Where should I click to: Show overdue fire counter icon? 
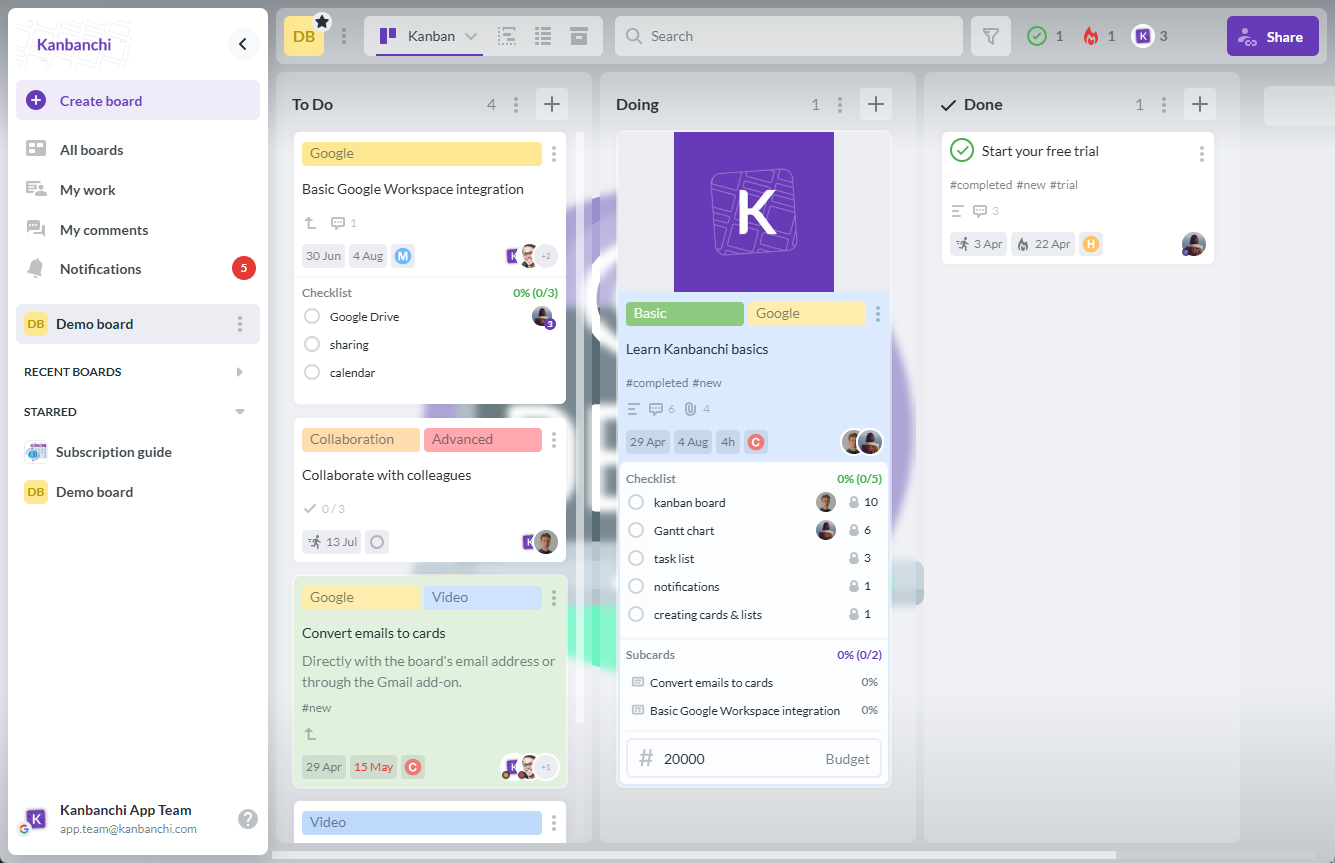coord(1091,36)
